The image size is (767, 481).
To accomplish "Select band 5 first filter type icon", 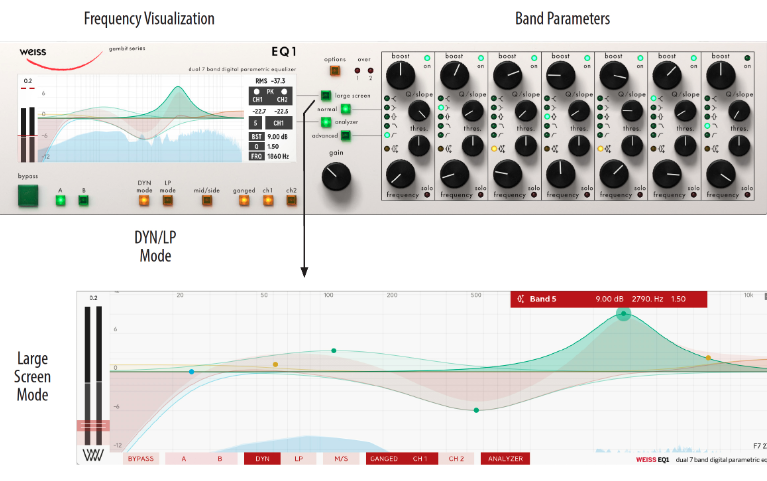I will point(600,98).
